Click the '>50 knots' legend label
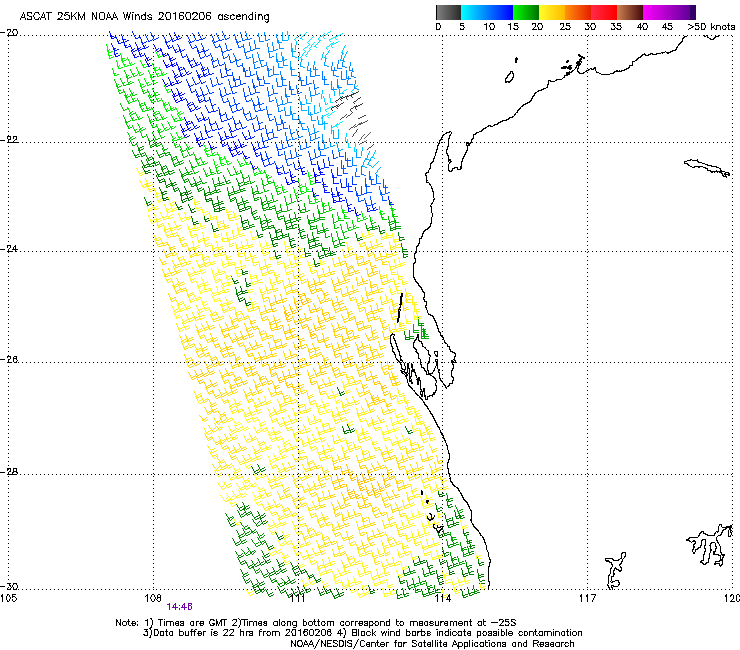740x650 pixels. tap(711, 27)
